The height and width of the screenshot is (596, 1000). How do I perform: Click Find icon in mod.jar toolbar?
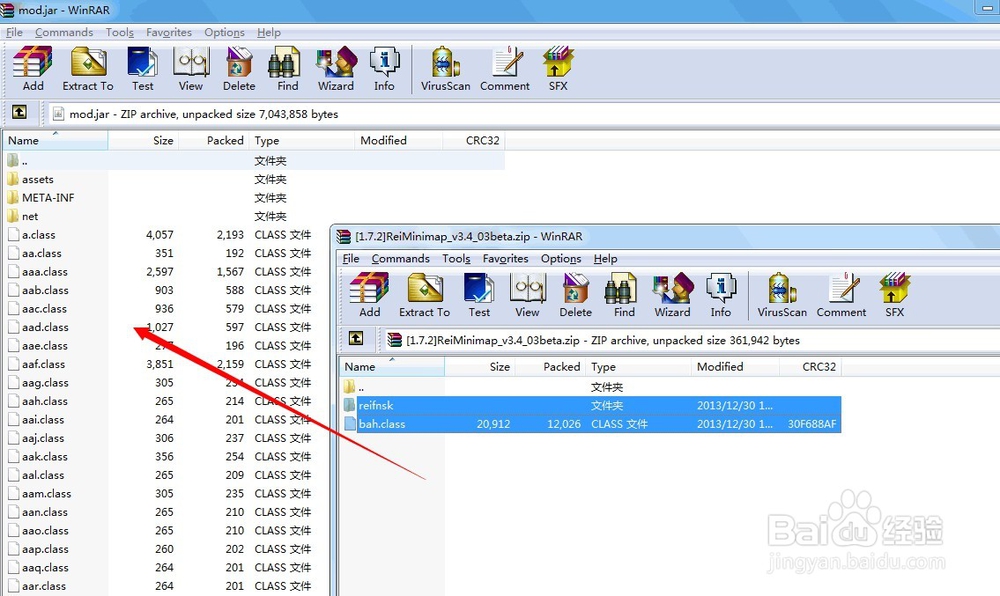(x=287, y=69)
